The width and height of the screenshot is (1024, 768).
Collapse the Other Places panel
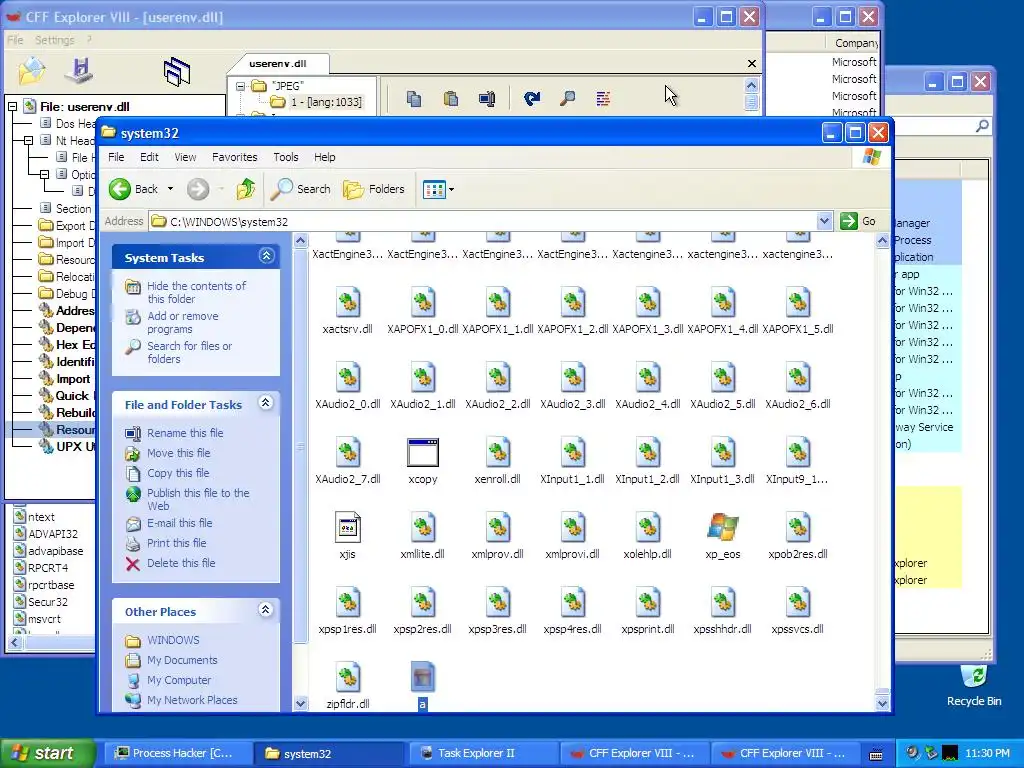tap(266, 610)
